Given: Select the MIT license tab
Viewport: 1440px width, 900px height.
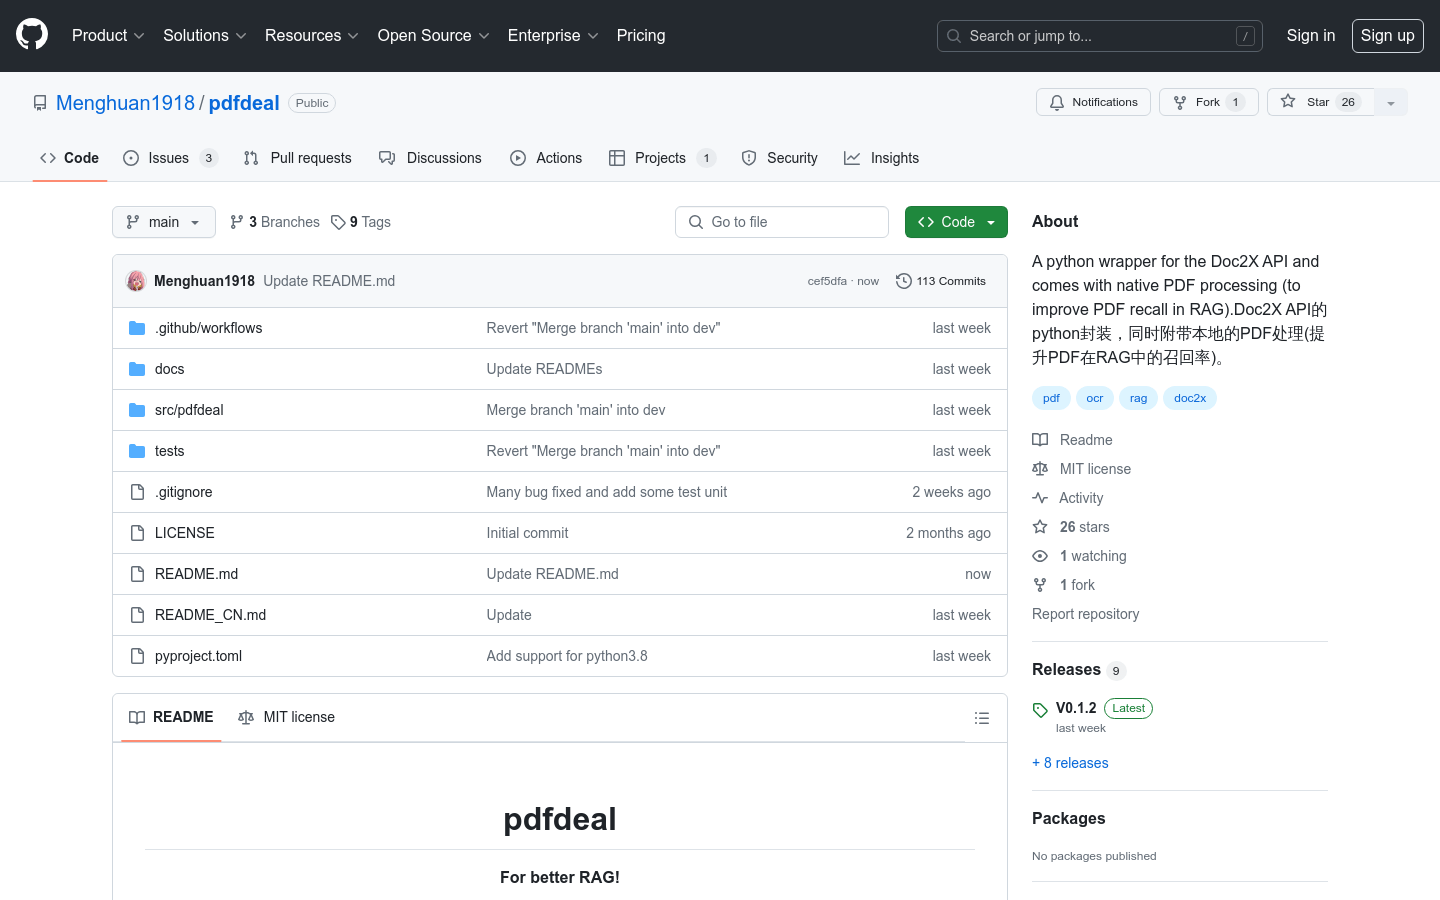Looking at the screenshot, I should click(287, 717).
